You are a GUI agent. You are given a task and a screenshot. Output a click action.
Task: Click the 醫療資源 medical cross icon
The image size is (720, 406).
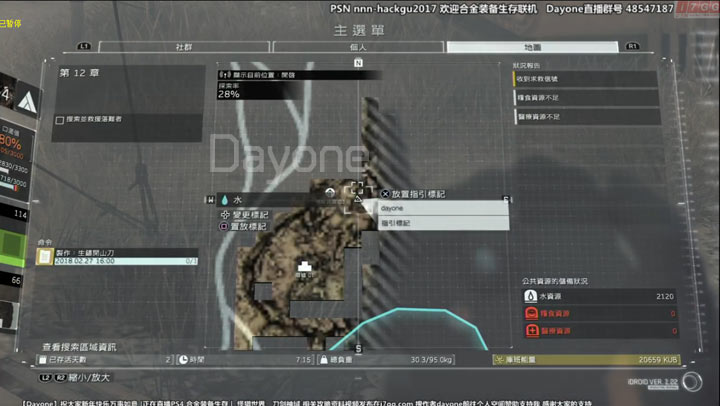click(x=532, y=331)
